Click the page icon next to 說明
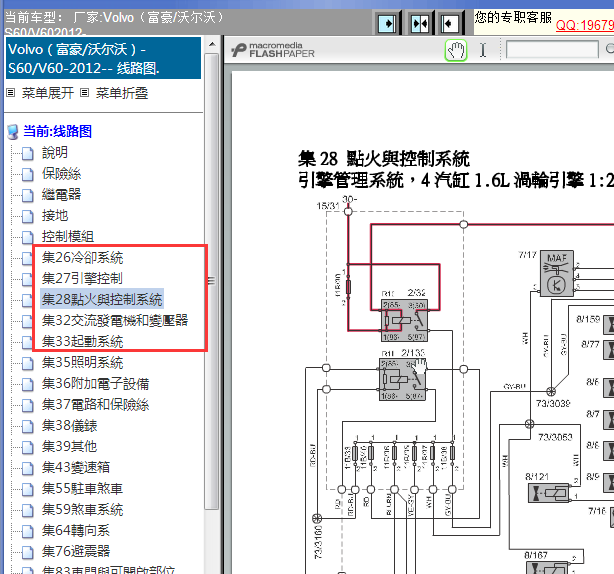The width and height of the screenshot is (614, 574). click(x=27, y=153)
